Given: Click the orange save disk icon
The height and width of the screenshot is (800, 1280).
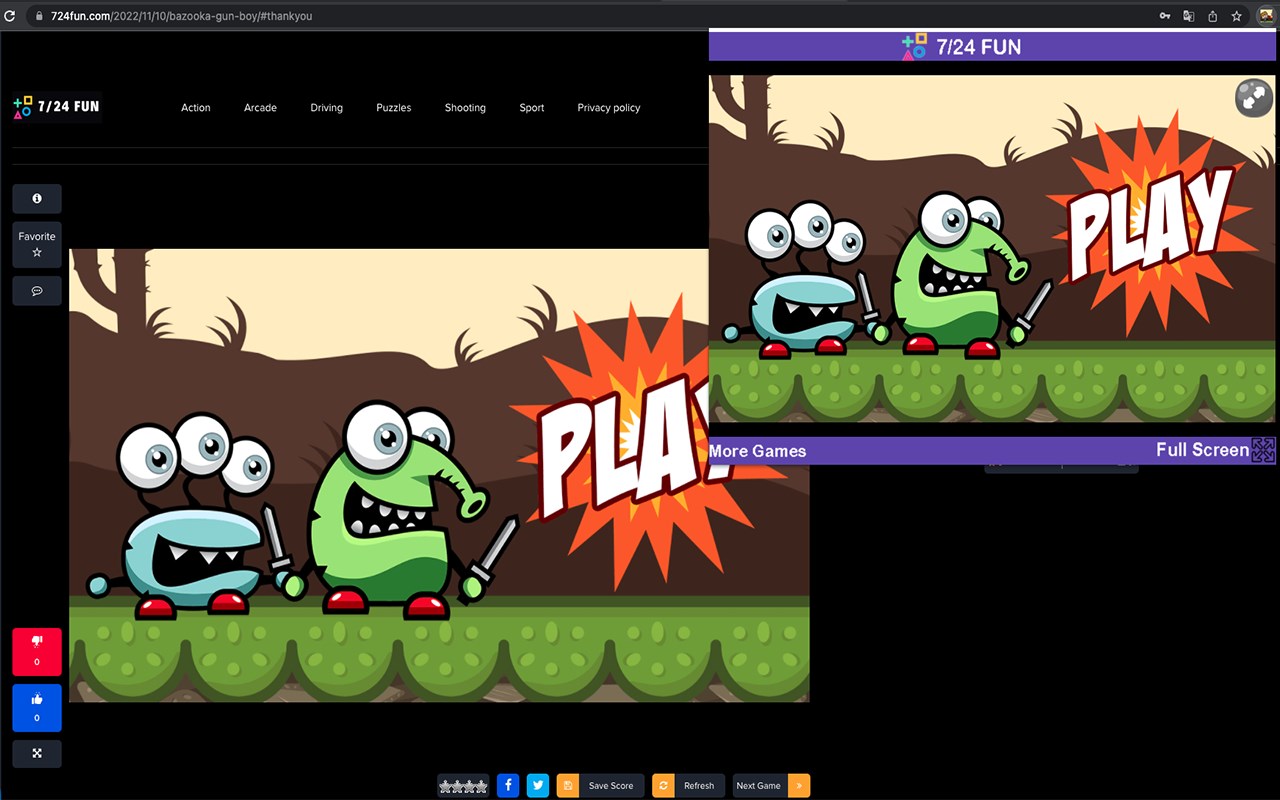Looking at the screenshot, I should (568, 786).
